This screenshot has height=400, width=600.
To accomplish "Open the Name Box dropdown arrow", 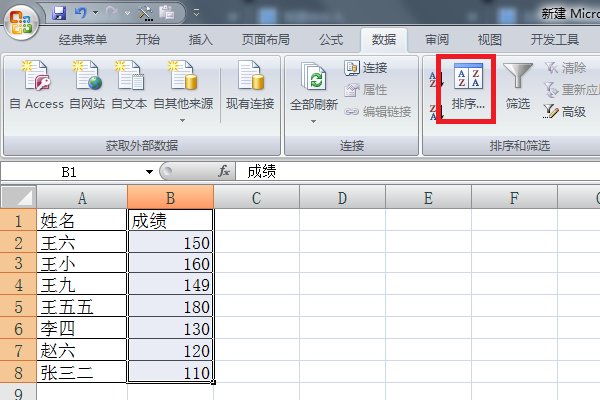I will pos(149,172).
